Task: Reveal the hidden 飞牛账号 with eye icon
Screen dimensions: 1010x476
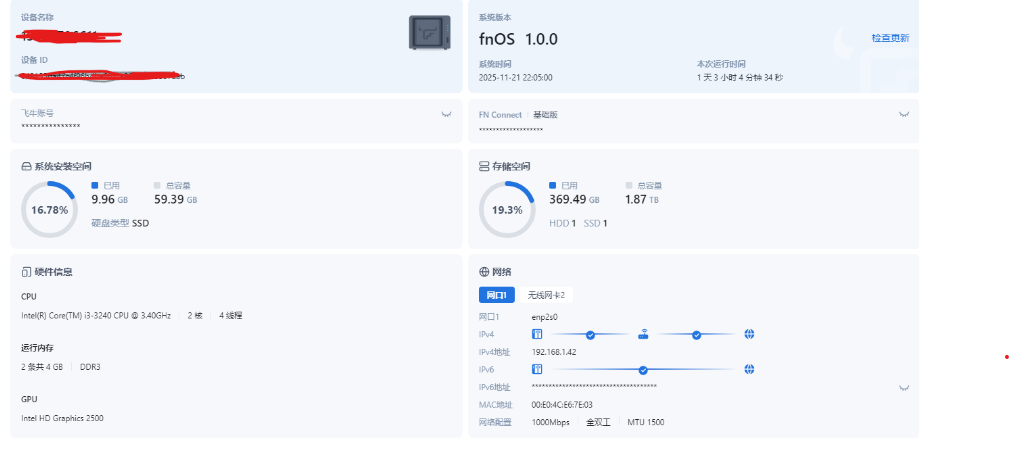Action: pos(446,114)
